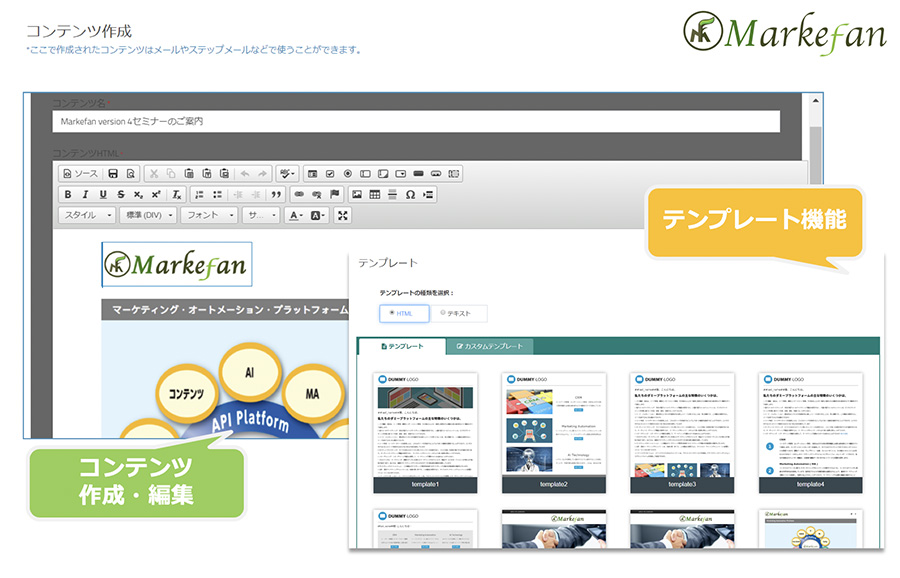Switch to the カスタムテンプレート tab

[x=490, y=347]
